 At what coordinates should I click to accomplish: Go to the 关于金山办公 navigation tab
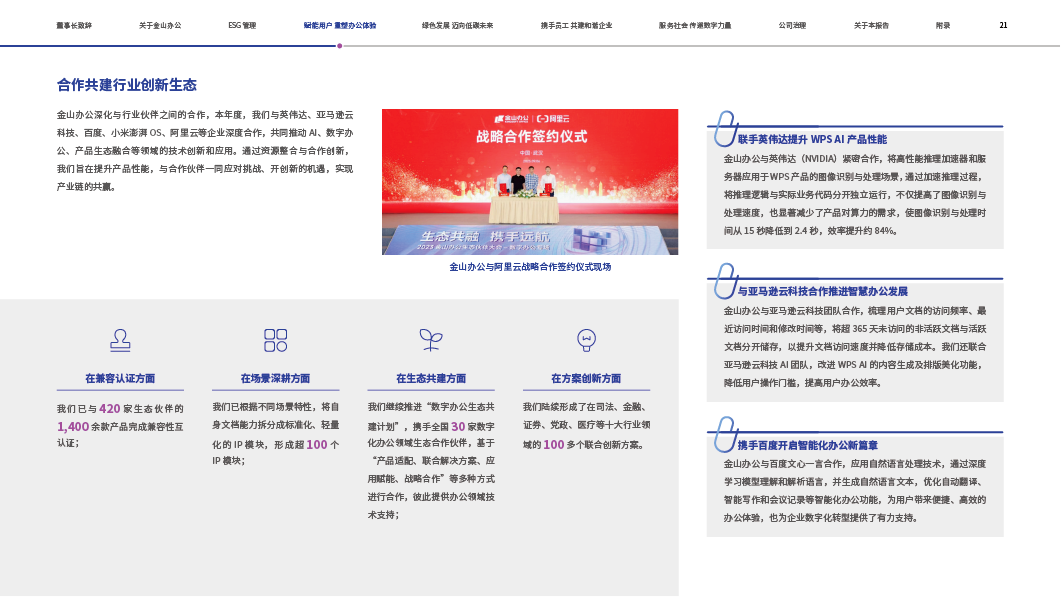coord(158,25)
